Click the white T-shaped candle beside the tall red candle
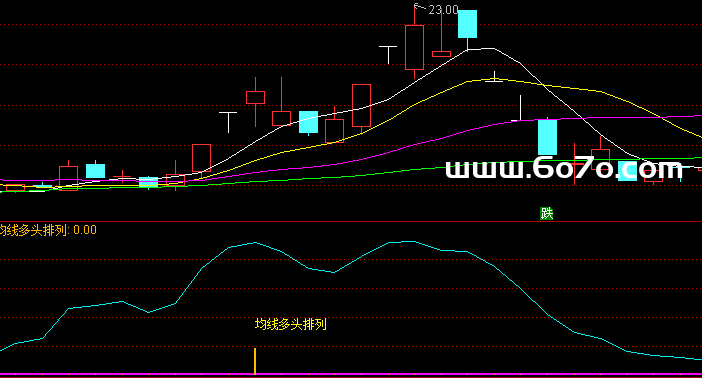Image resolution: width=702 pixels, height=378 pixels. (388, 55)
